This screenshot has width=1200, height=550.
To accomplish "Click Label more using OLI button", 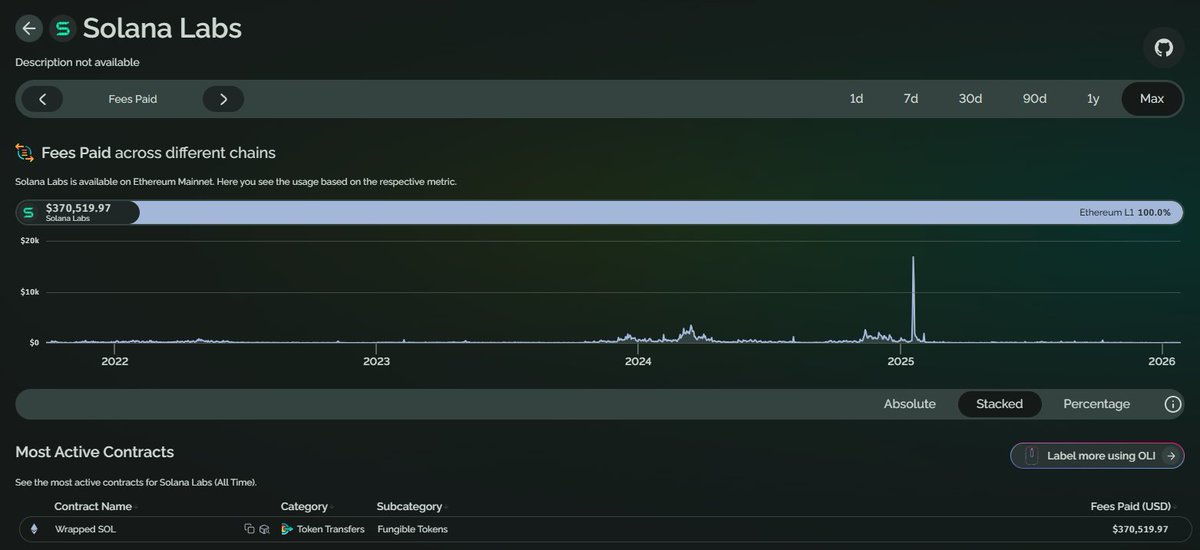I will 1097,455.
